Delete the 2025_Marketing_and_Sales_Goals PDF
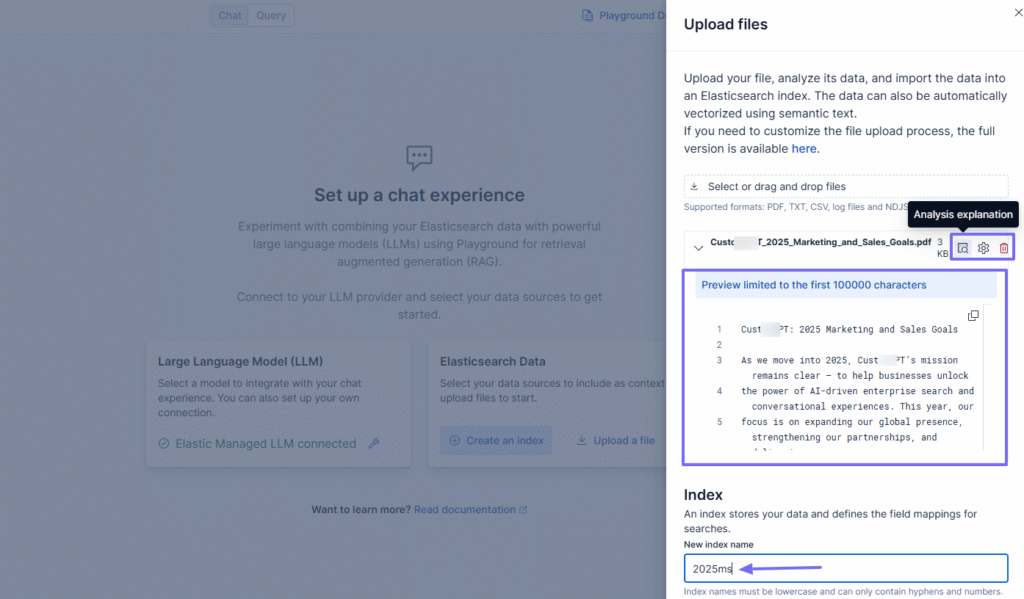 coord(1004,247)
